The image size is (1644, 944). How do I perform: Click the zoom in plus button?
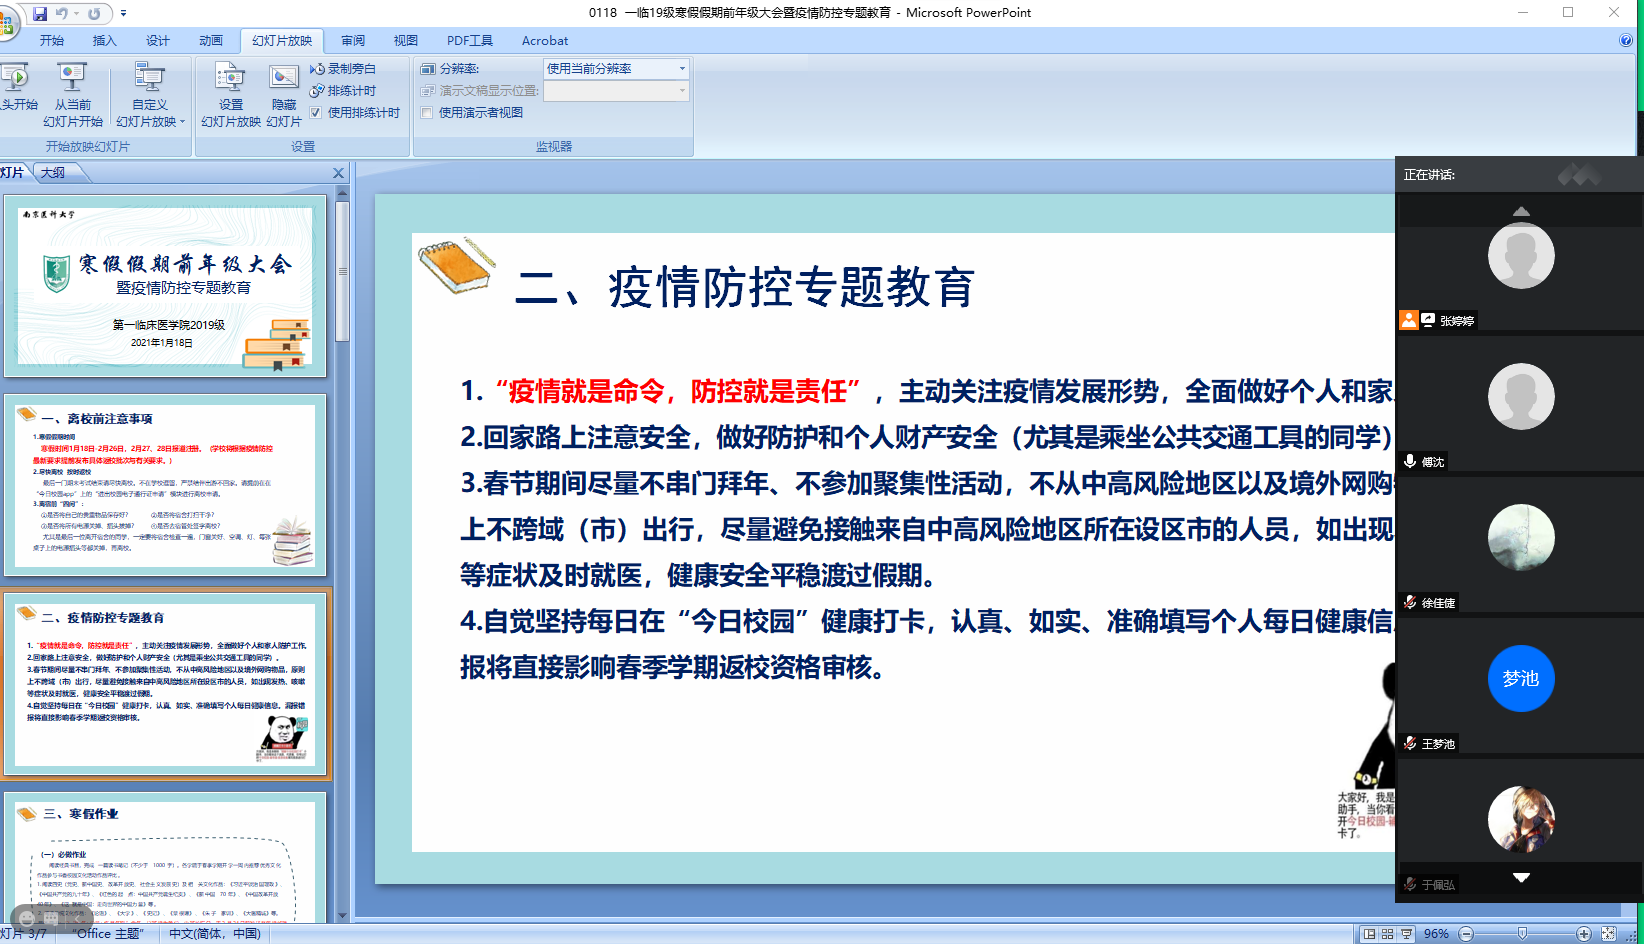1583,934
